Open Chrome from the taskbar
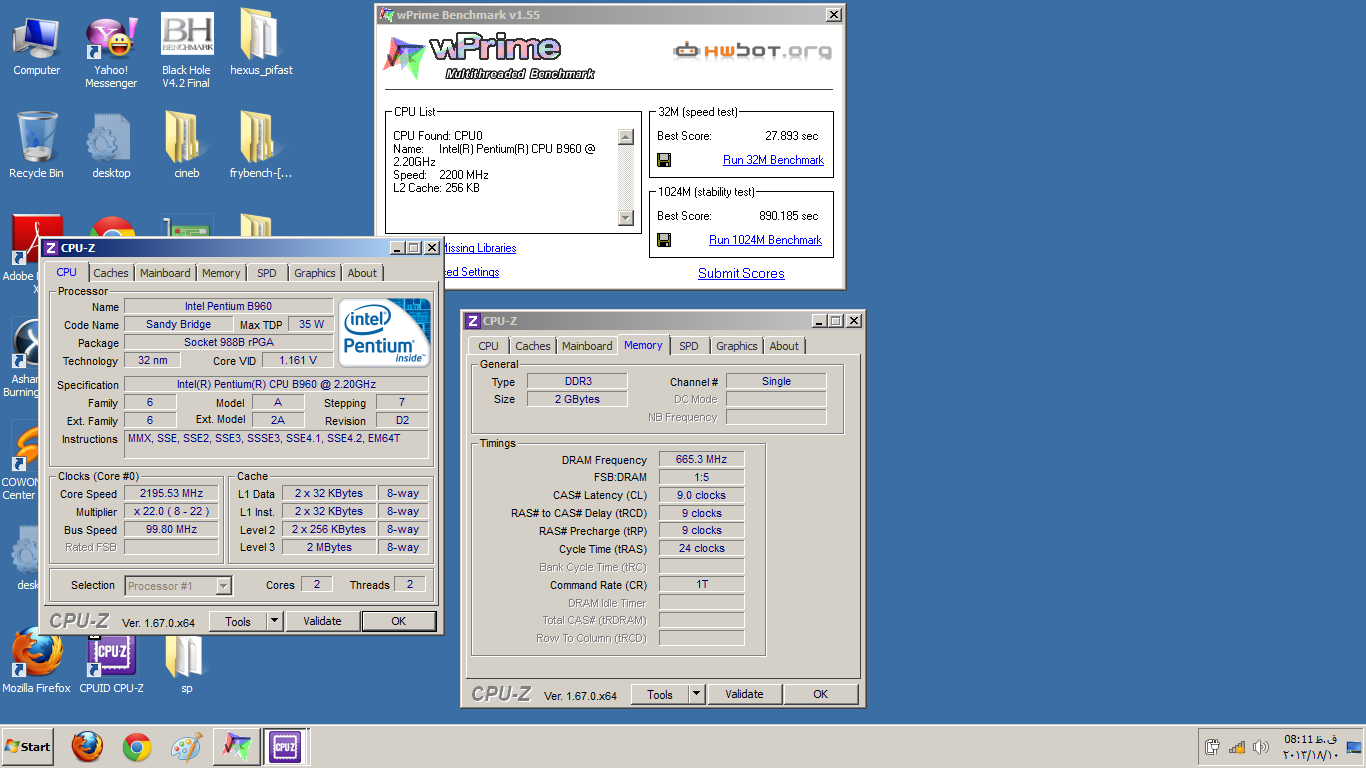 [x=137, y=747]
